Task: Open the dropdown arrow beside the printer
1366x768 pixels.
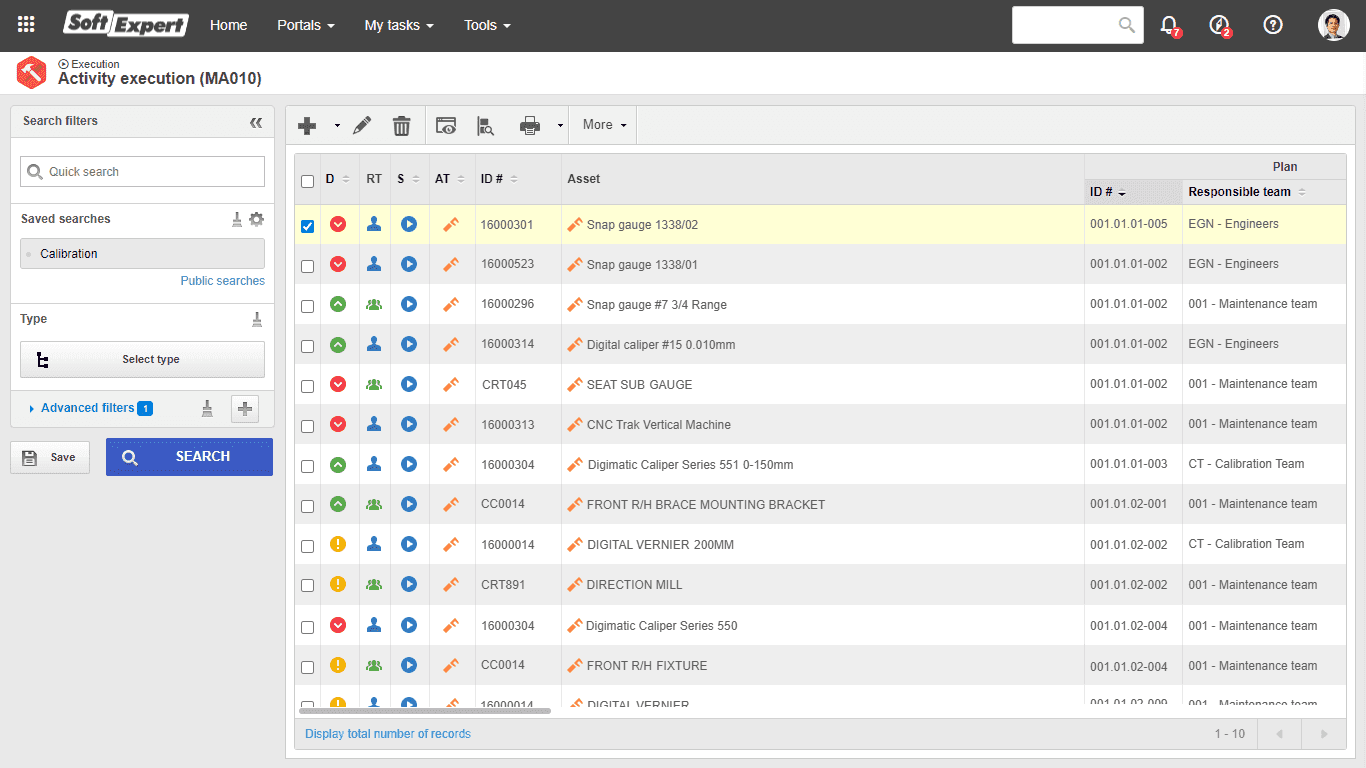Action: coord(560,125)
